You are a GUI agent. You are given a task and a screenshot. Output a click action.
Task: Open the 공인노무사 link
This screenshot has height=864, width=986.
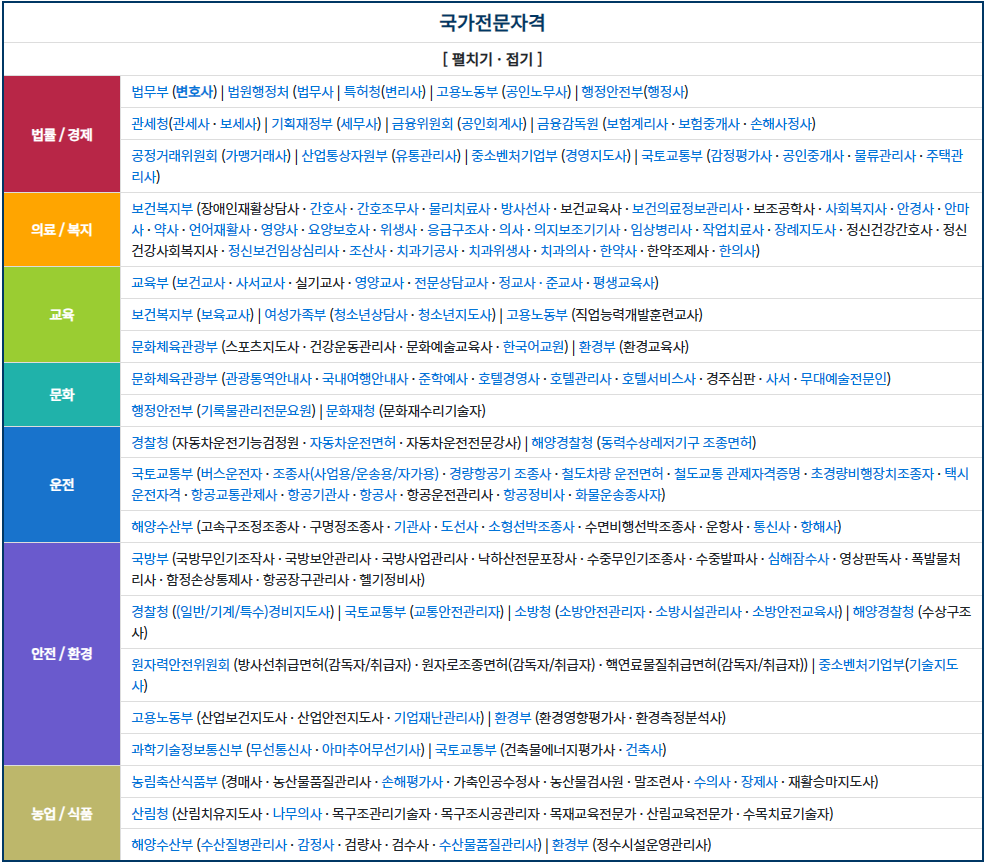tap(538, 92)
